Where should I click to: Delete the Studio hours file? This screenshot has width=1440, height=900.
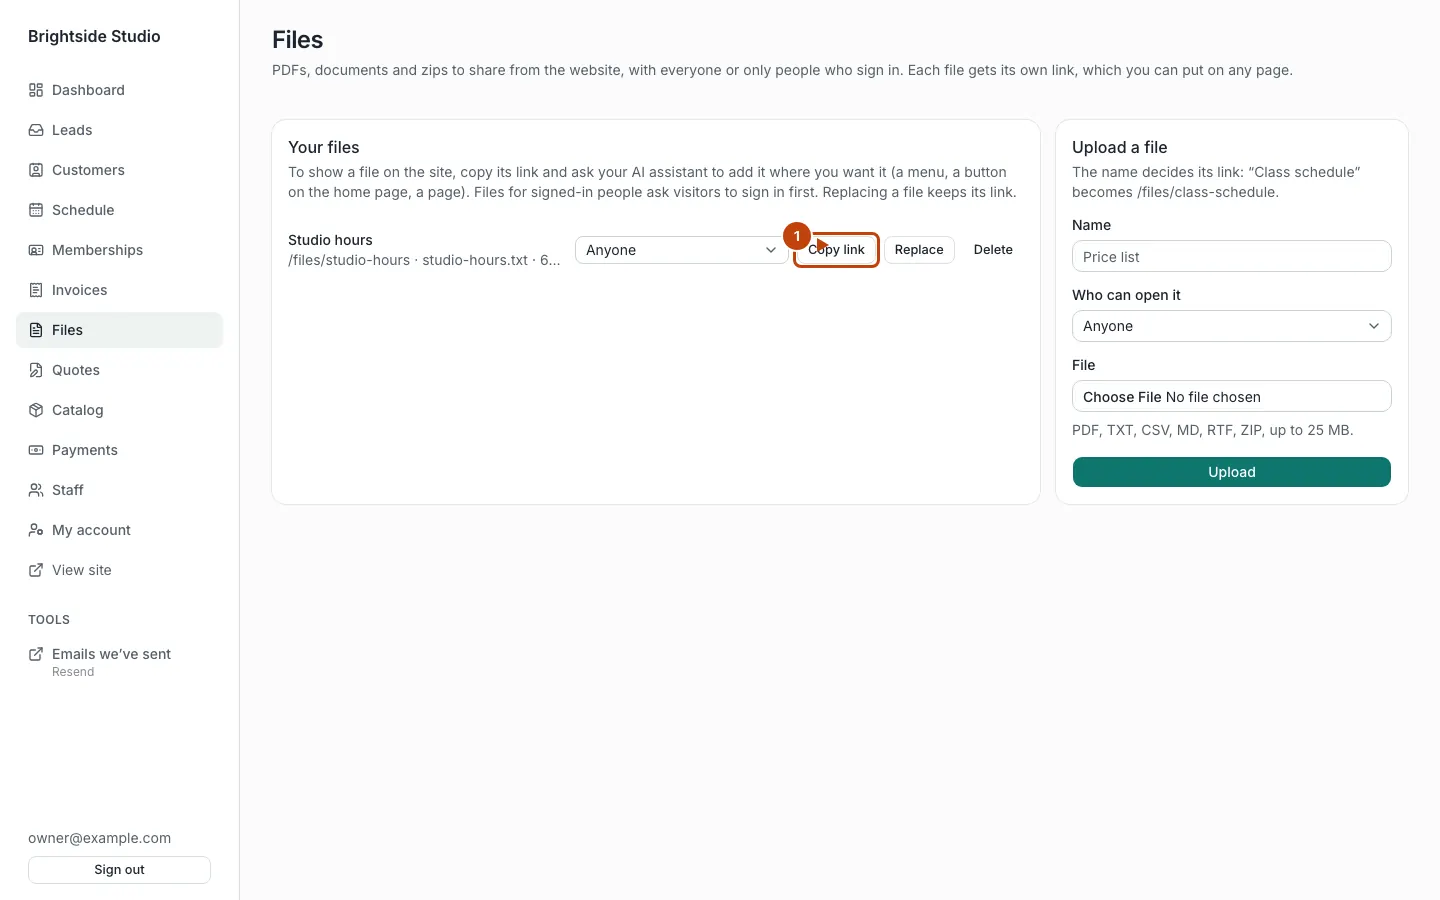(x=993, y=250)
